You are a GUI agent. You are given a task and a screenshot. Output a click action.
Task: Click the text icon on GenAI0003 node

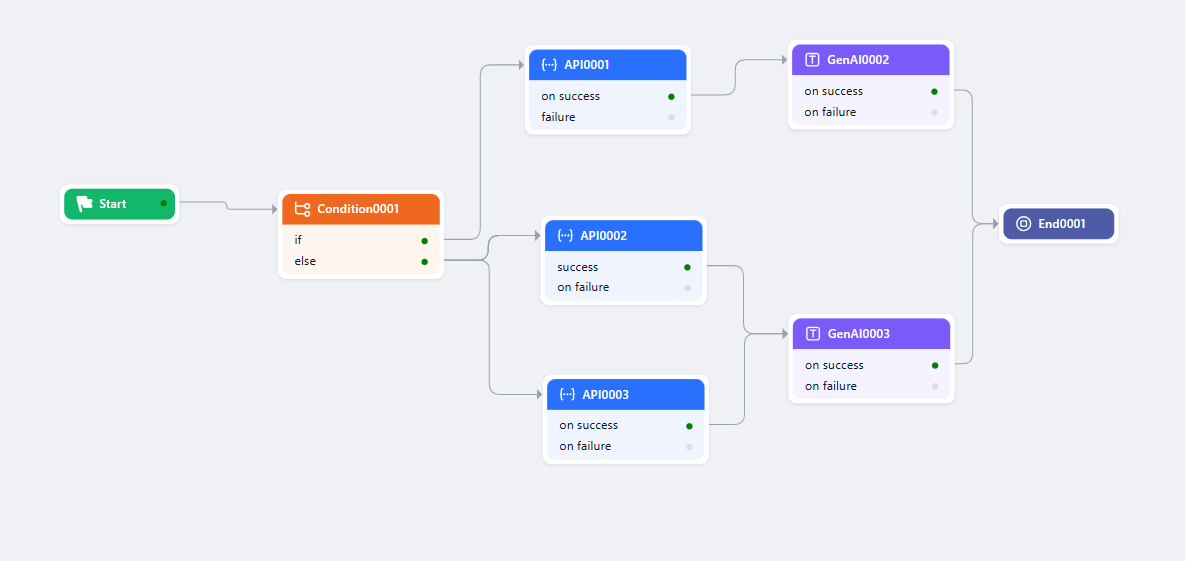(x=813, y=334)
